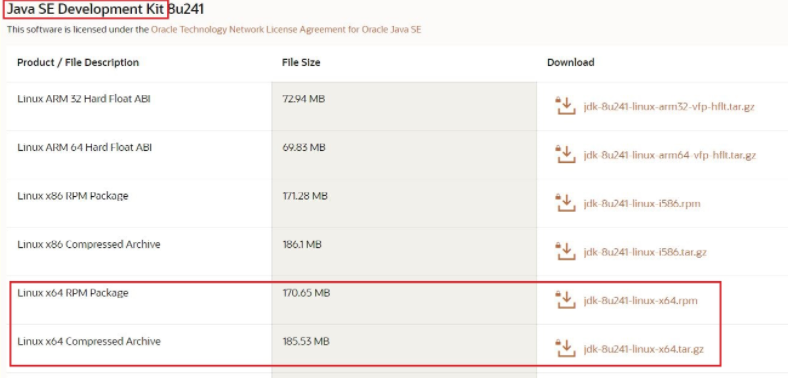
Task: Click download icon for jdk-8u241-linux-x64.rpm
Action: click(x=565, y=301)
